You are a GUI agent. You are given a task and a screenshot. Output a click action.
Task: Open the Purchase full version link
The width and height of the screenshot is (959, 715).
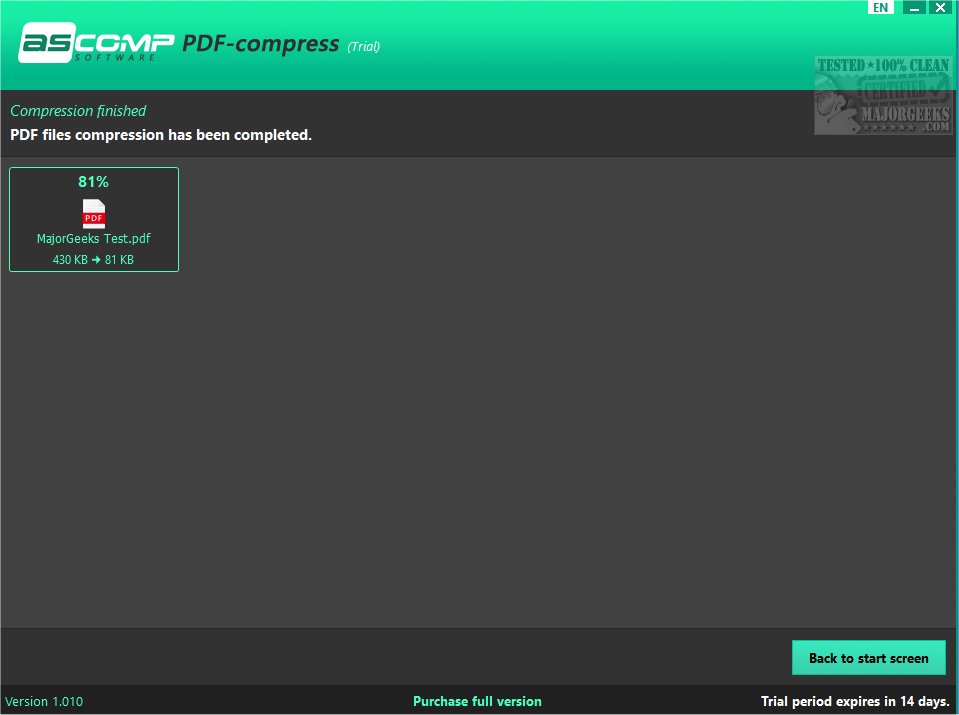click(x=477, y=701)
